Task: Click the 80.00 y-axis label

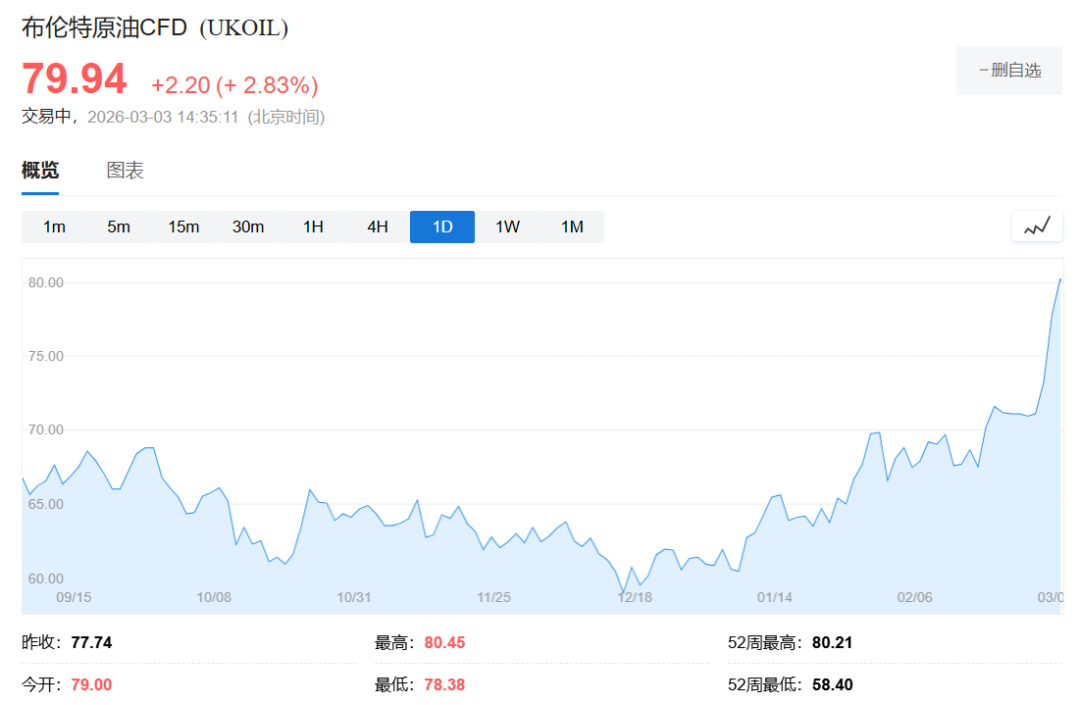Action: (x=45, y=282)
